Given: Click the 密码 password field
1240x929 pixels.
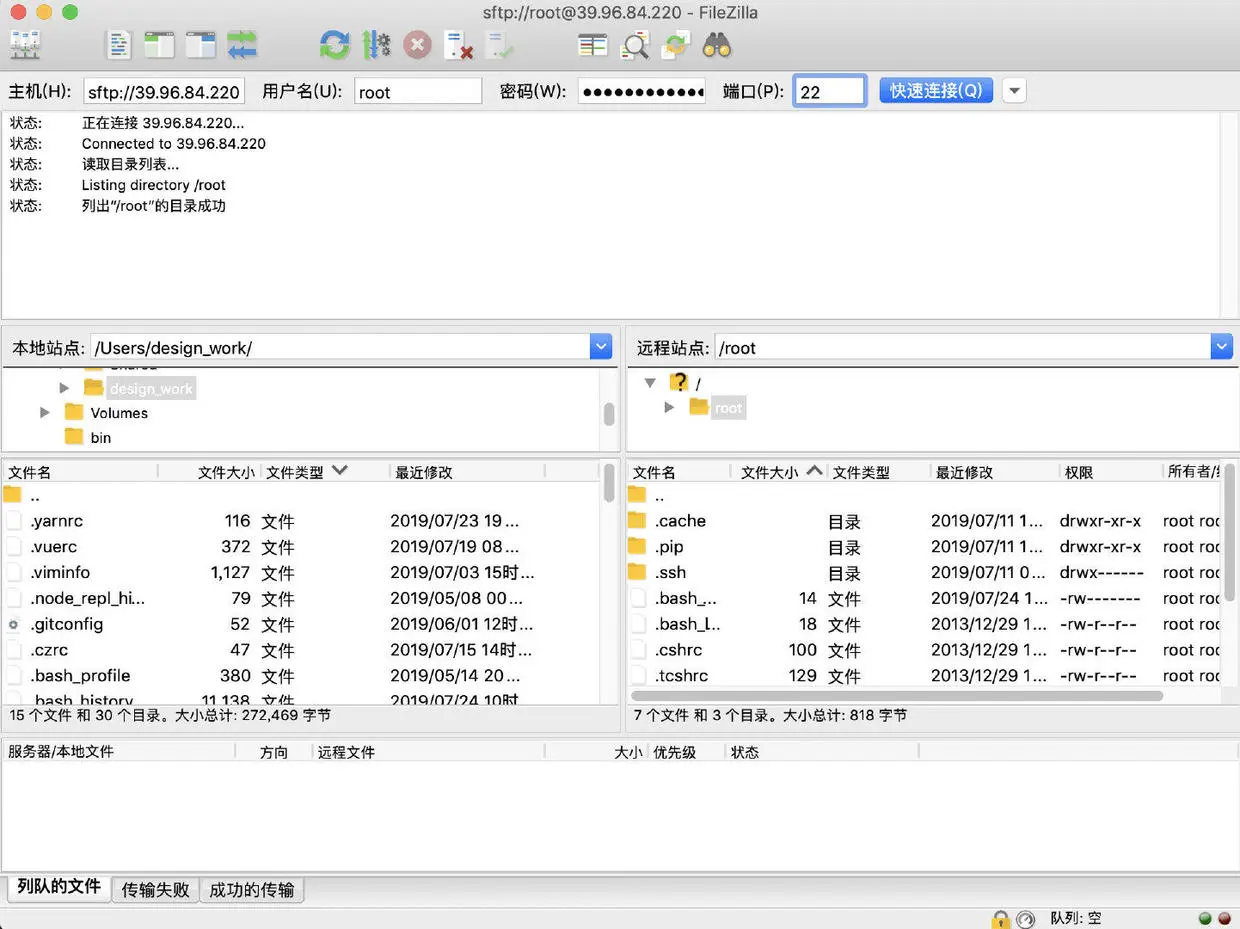Looking at the screenshot, I should coord(642,92).
